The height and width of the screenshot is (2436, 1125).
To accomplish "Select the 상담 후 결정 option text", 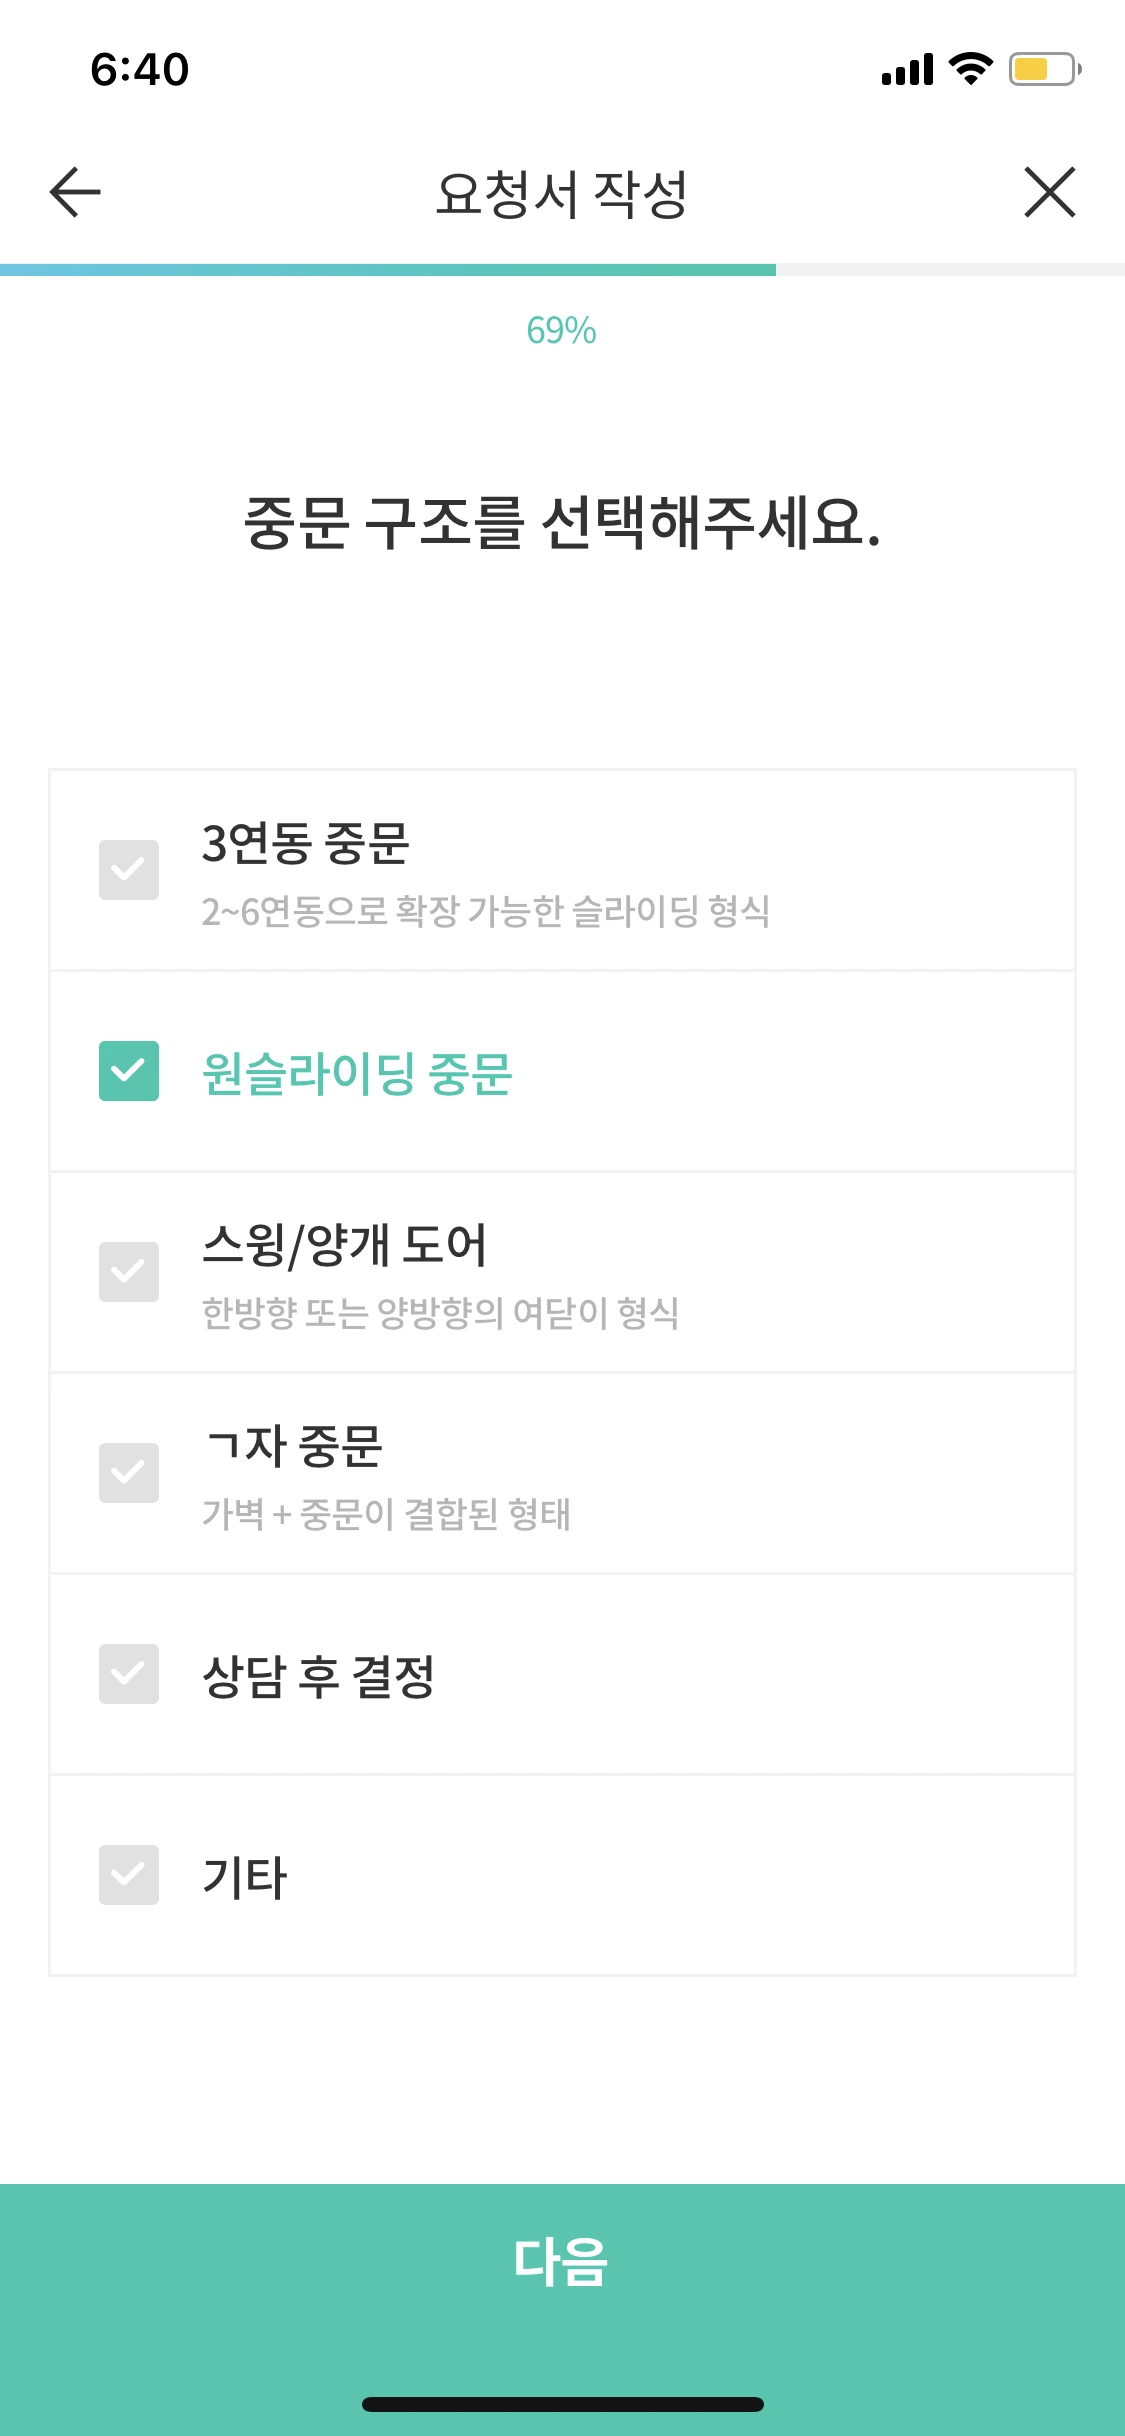I will coord(318,1677).
